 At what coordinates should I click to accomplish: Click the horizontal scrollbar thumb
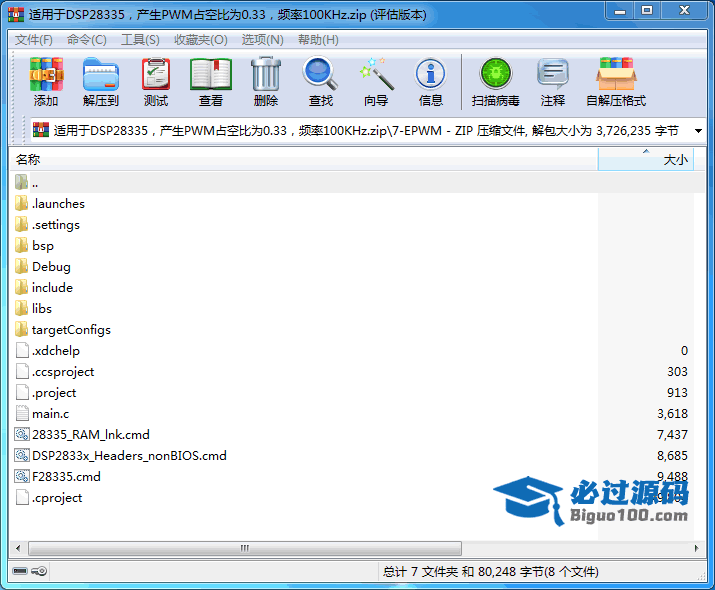(x=245, y=548)
